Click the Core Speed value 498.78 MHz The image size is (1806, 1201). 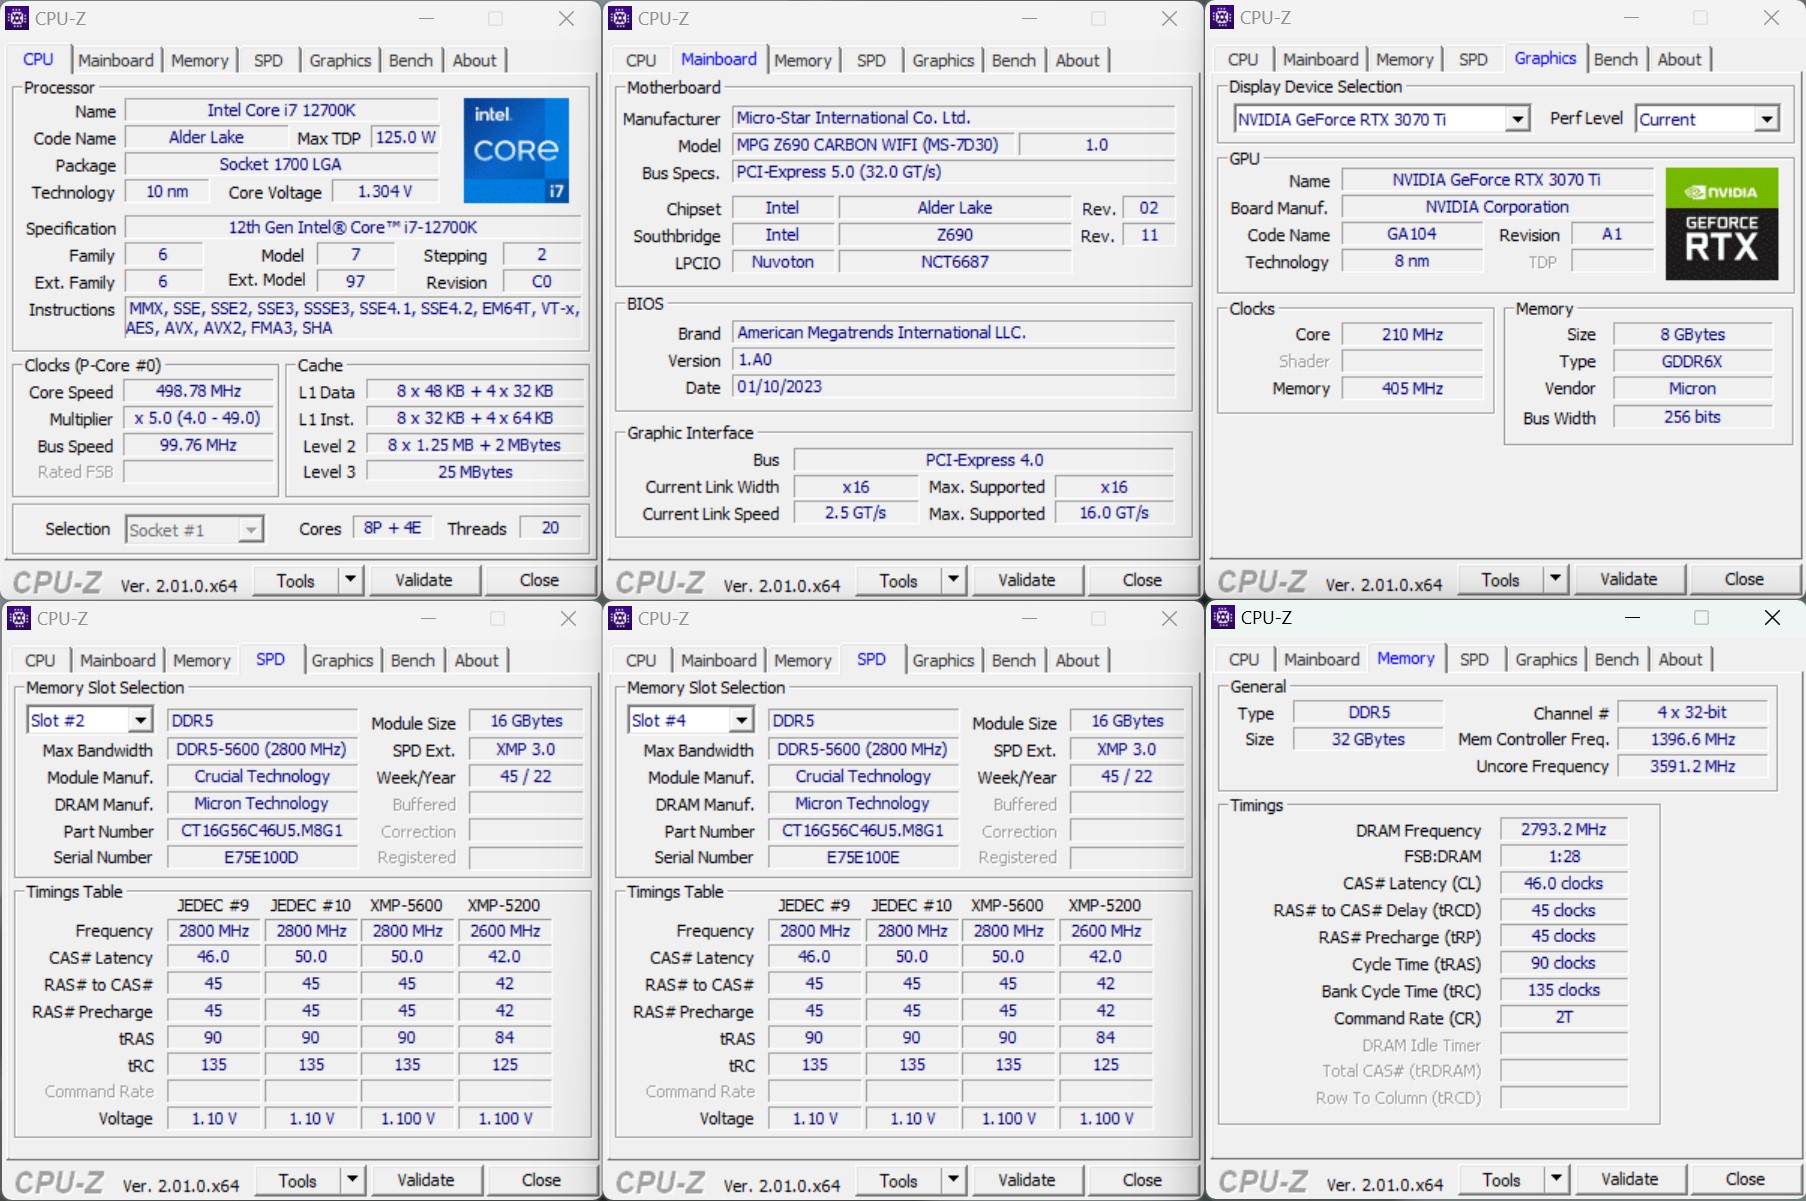point(198,391)
